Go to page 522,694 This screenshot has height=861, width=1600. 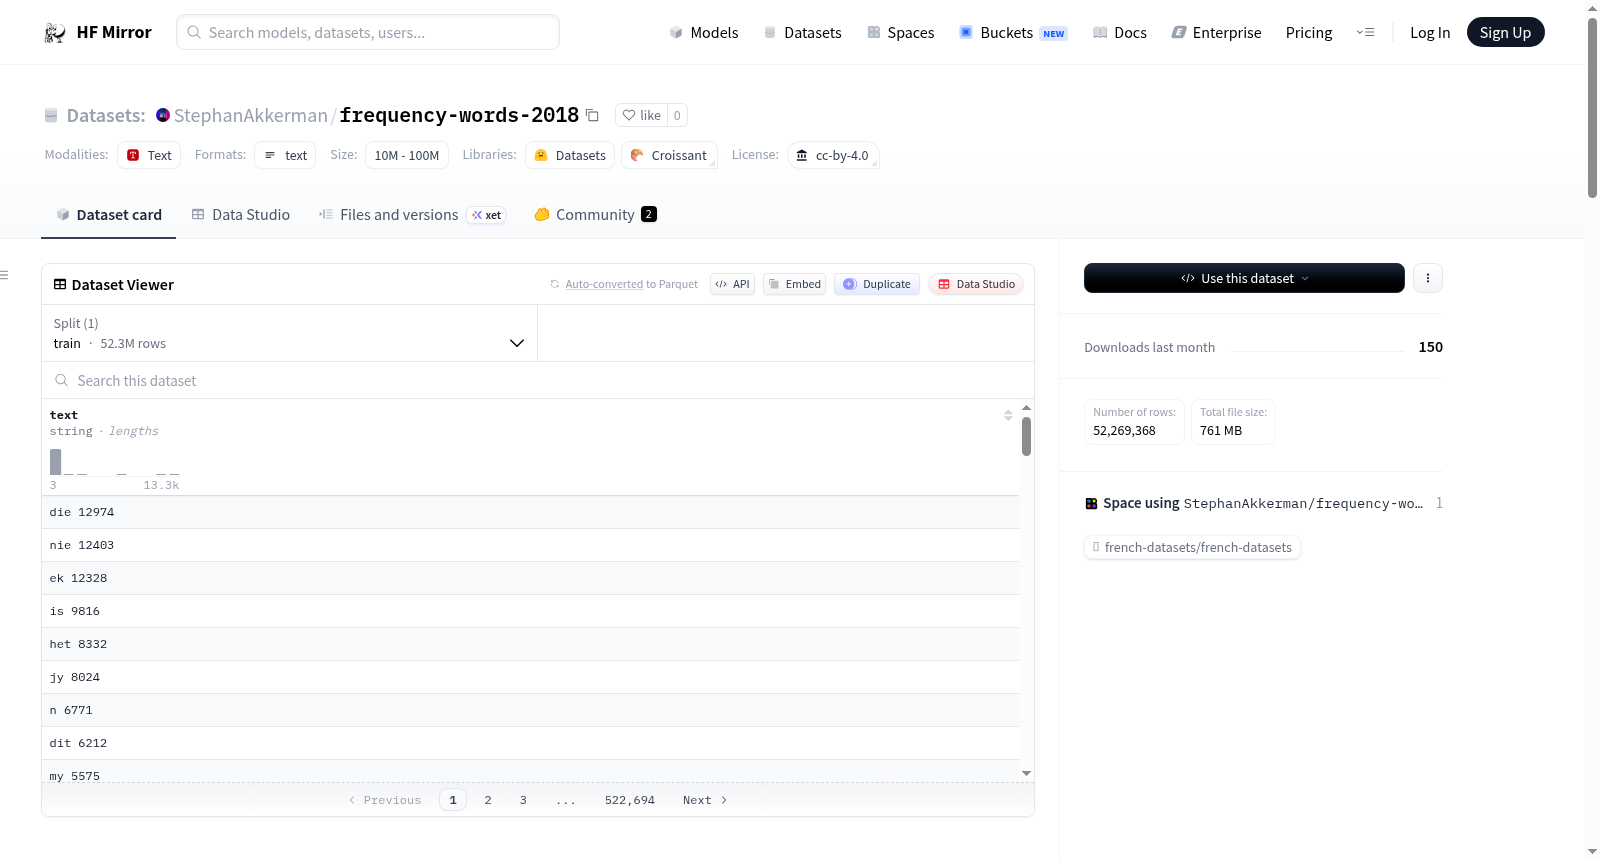click(630, 800)
